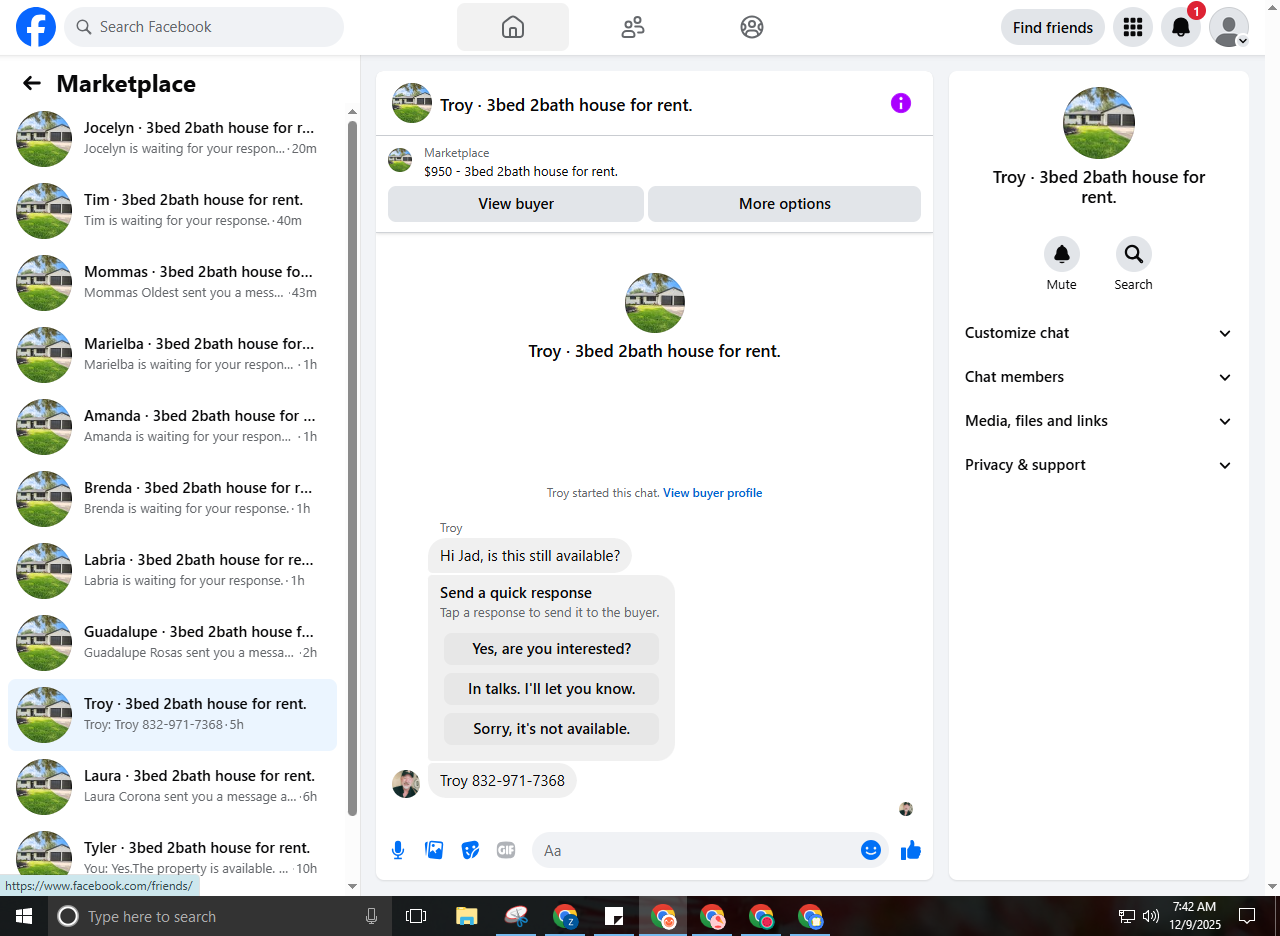The width and height of the screenshot is (1280, 936).
Task: Click the View buyer button
Action: tap(516, 204)
